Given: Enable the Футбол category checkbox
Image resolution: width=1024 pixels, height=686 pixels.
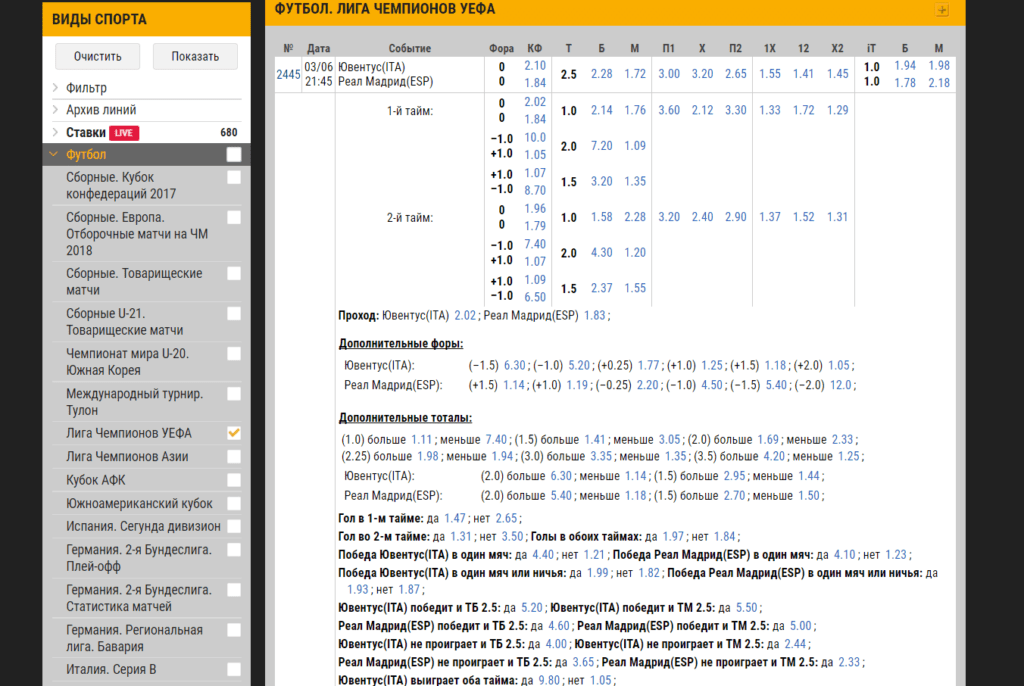Looking at the screenshot, I should [x=234, y=155].
